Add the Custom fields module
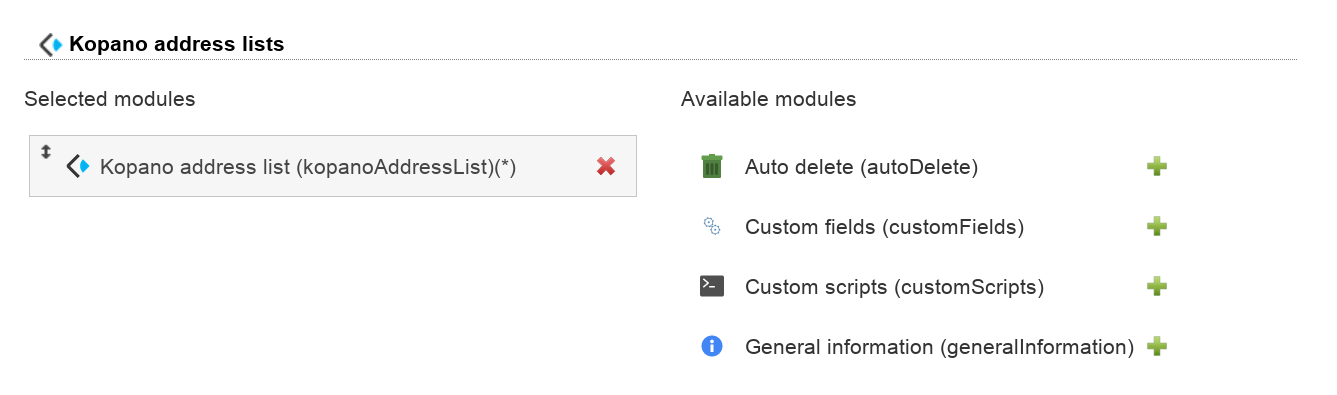 pos(1157,226)
